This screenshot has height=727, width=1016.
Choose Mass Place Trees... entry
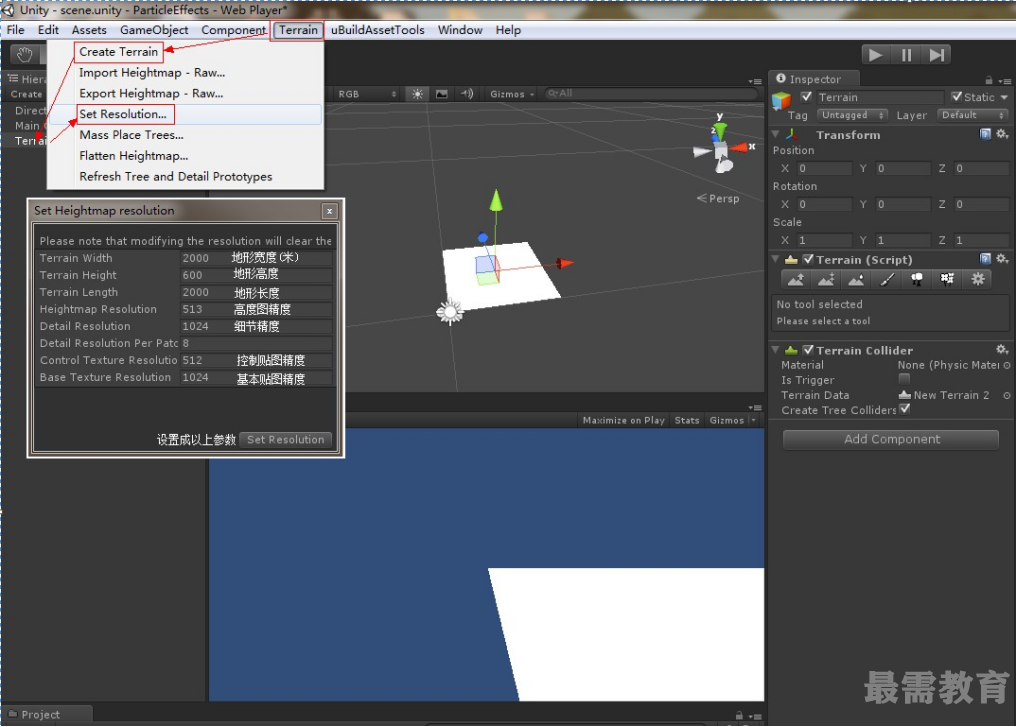132,135
